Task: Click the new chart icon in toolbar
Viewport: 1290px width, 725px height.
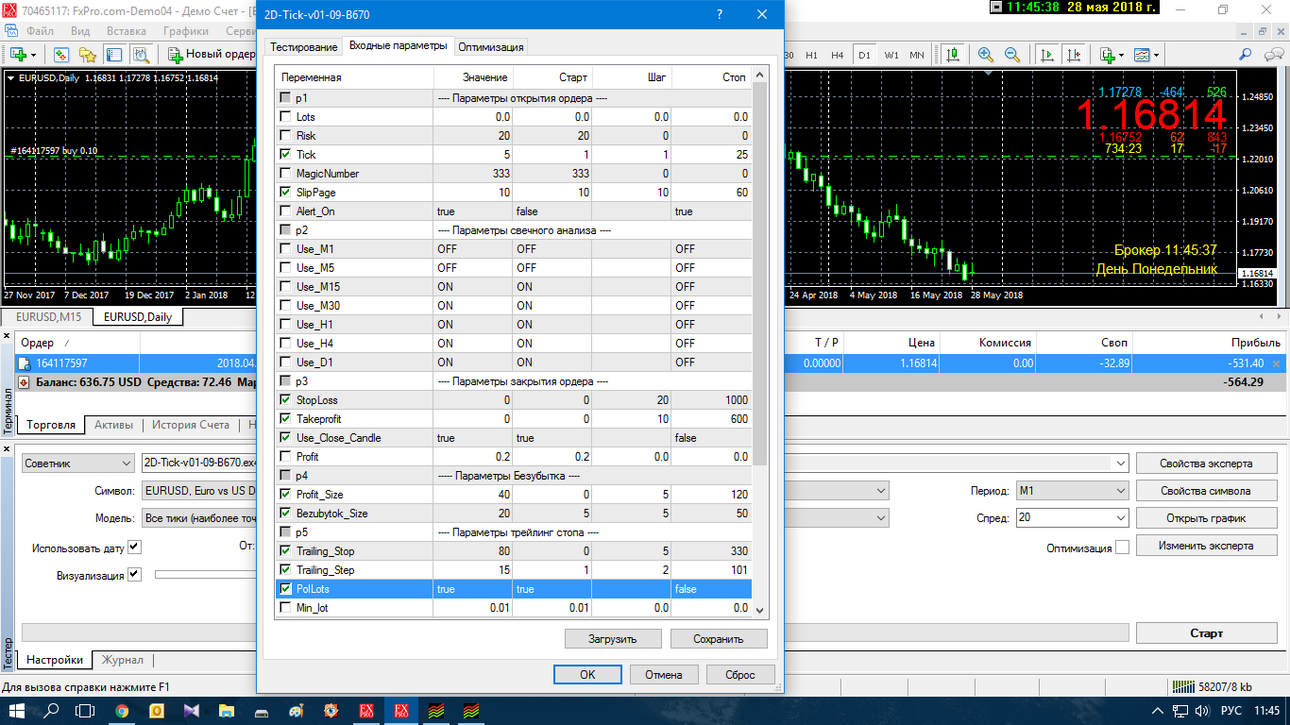Action: coord(18,55)
